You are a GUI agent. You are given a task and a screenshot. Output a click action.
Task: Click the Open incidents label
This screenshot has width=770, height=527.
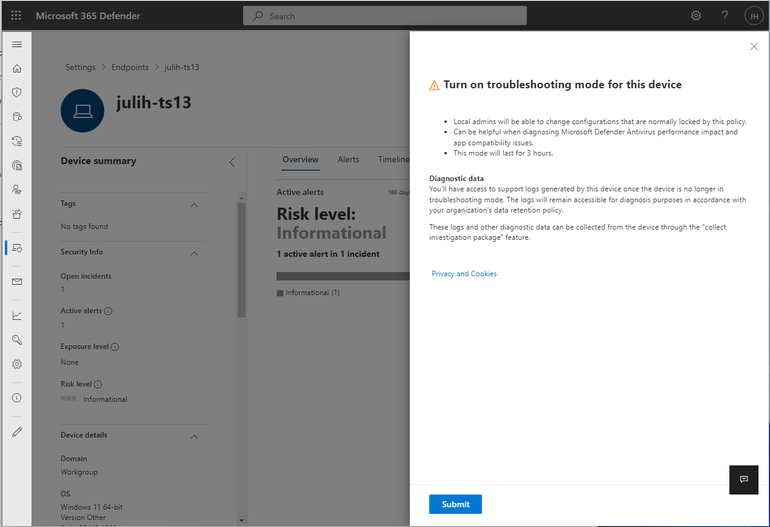(86, 276)
